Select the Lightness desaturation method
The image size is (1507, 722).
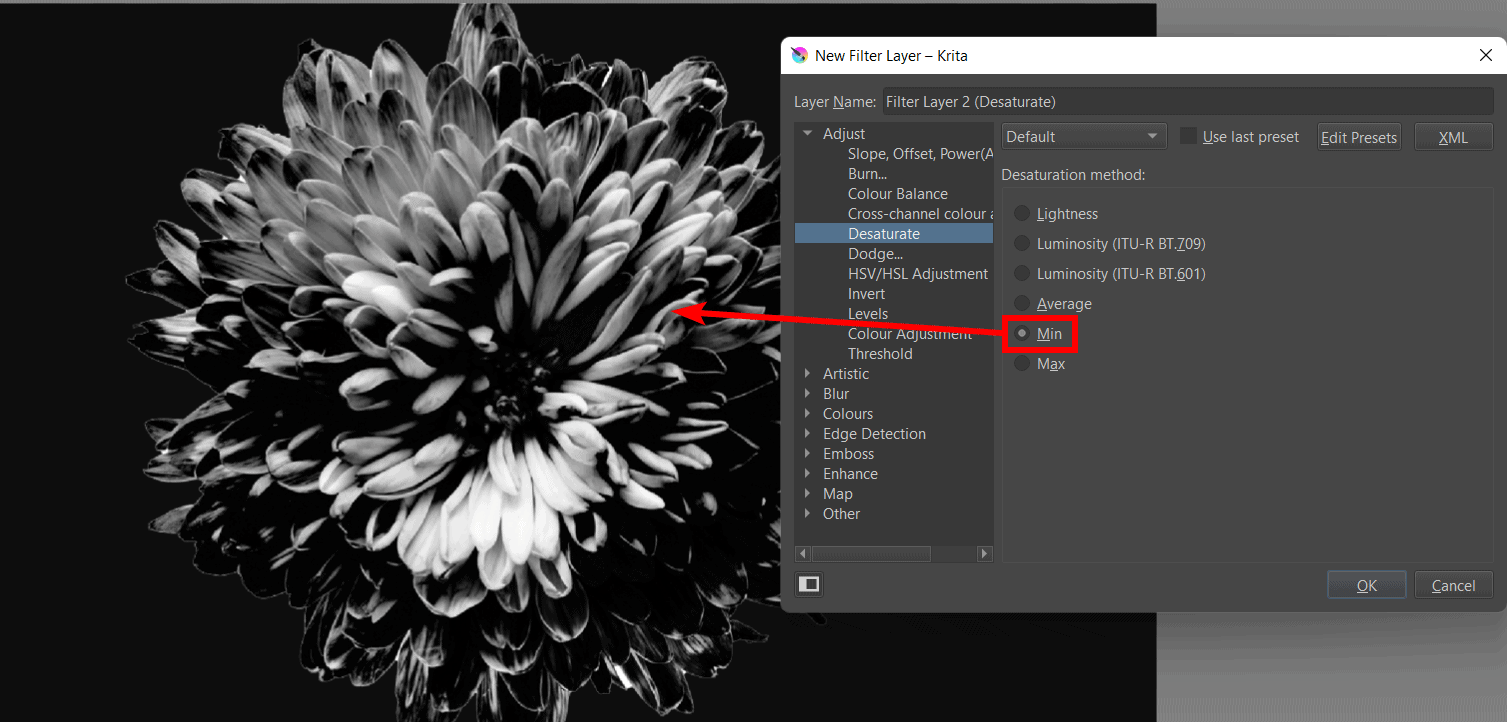(x=1022, y=214)
